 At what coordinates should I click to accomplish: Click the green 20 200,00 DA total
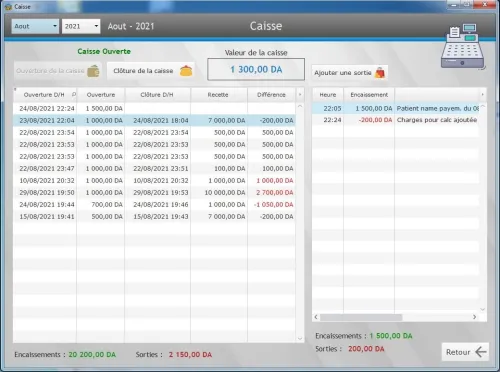coord(92,355)
